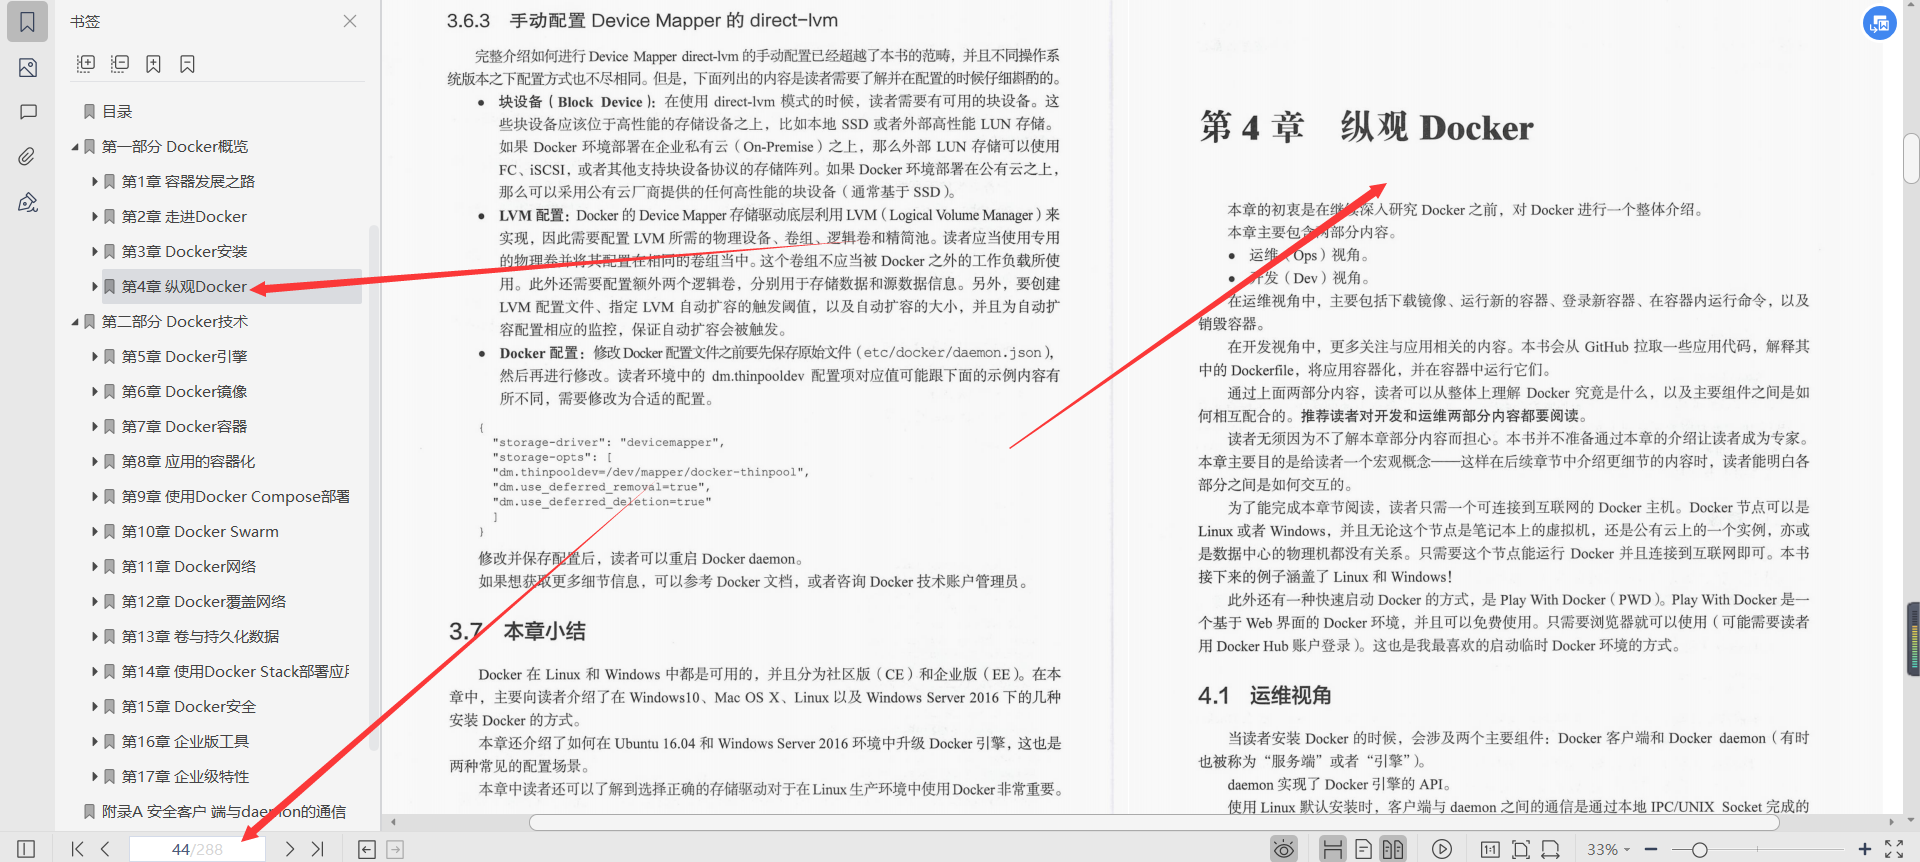Screen dimensions: 1920x862
Task: Select 第8章 应用的容器化 bookmark
Action: pyautogui.click(x=188, y=462)
